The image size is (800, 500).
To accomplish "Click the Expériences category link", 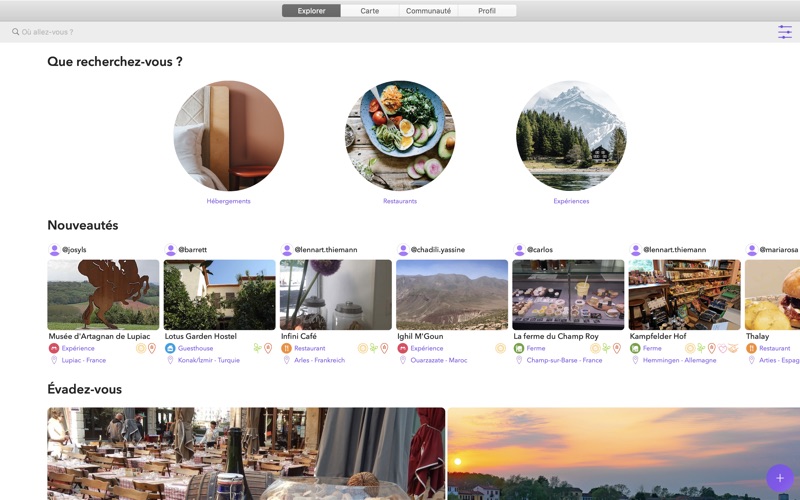I will point(571,201).
